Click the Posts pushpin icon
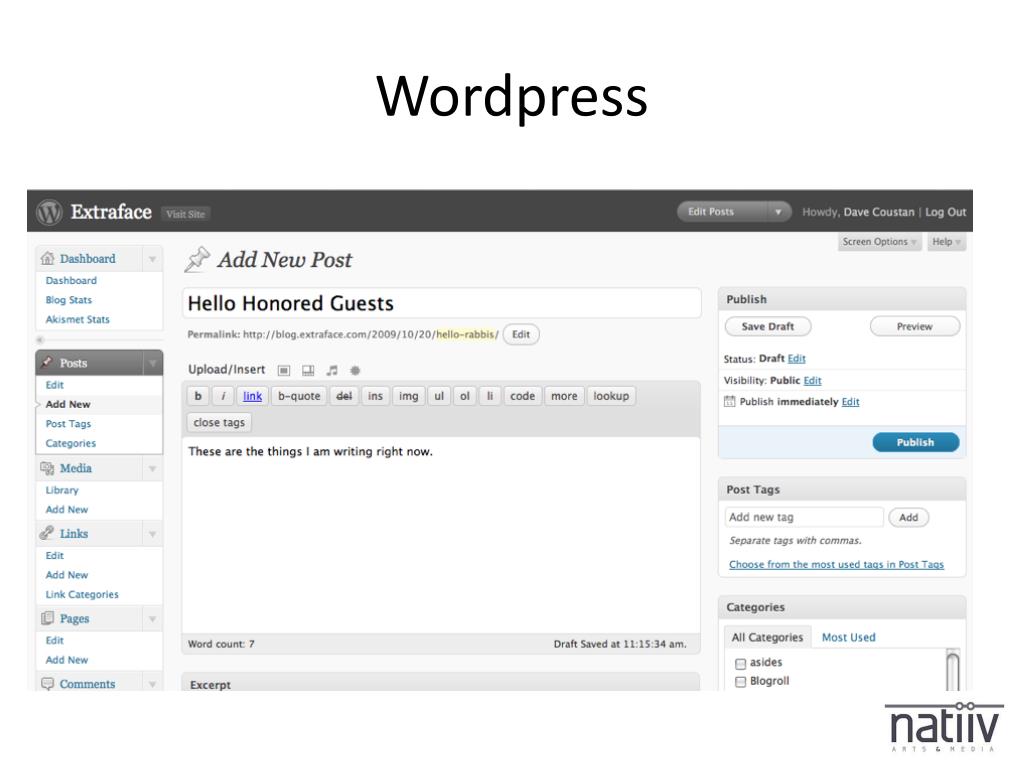 (x=46, y=362)
